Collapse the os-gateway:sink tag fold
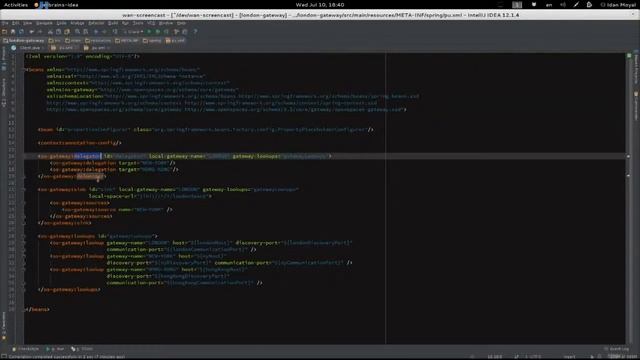Image resolution: width=640 pixels, height=360 pixels. 25,189
